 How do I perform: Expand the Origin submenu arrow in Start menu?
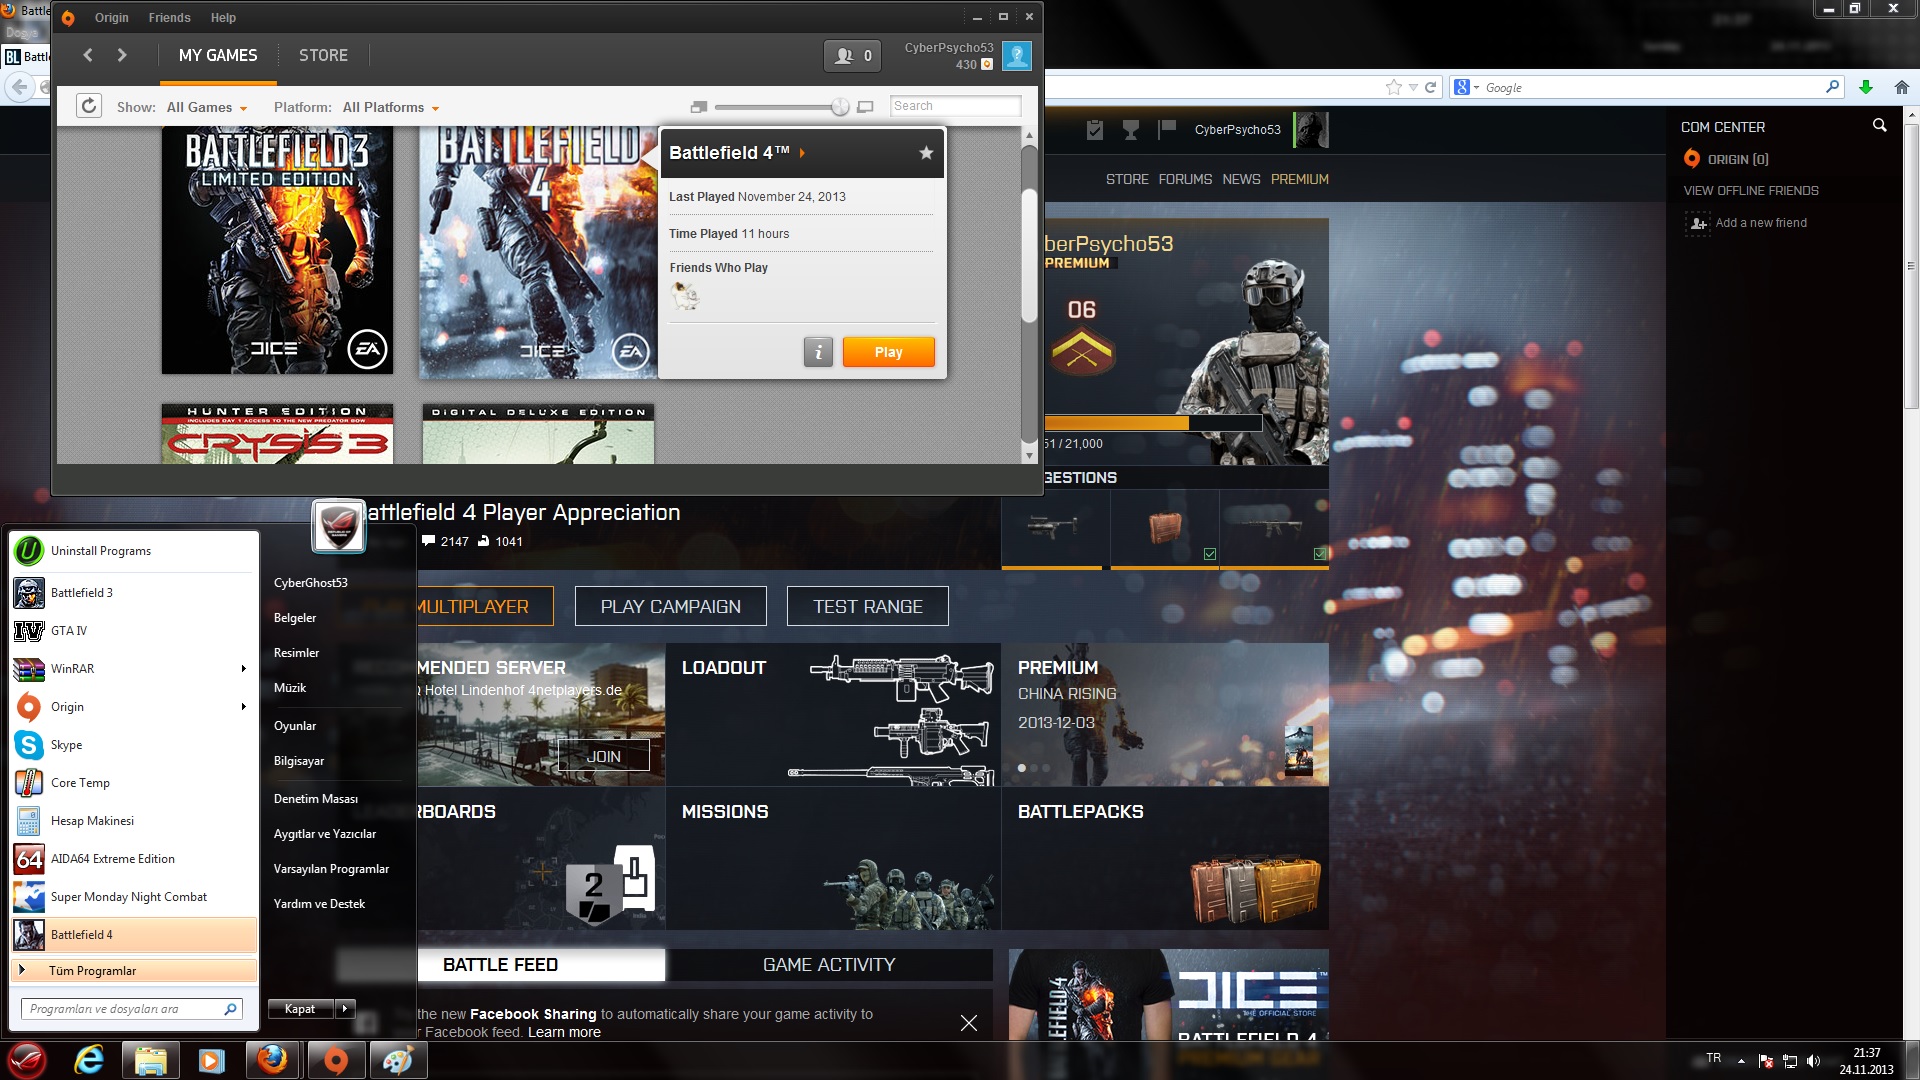[243, 707]
